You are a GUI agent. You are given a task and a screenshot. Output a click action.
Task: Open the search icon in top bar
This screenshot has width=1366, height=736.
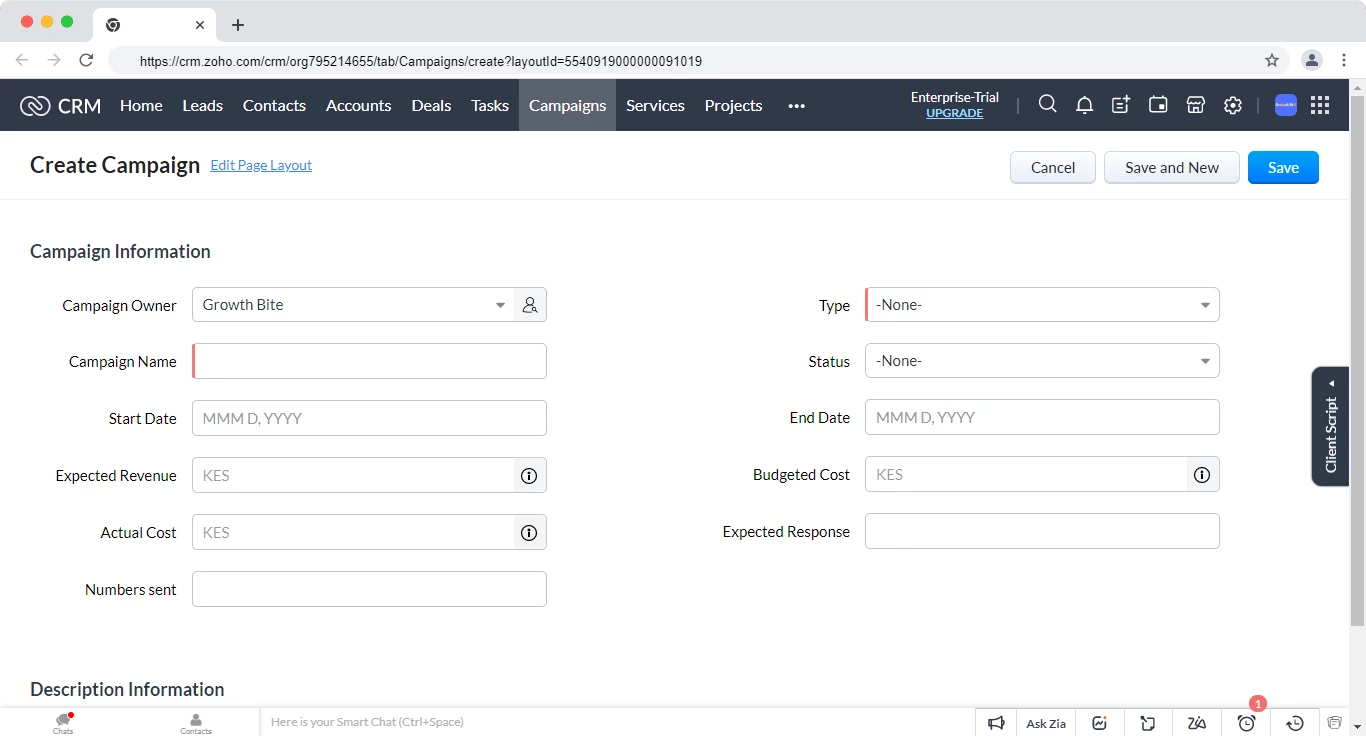pyautogui.click(x=1047, y=104)
